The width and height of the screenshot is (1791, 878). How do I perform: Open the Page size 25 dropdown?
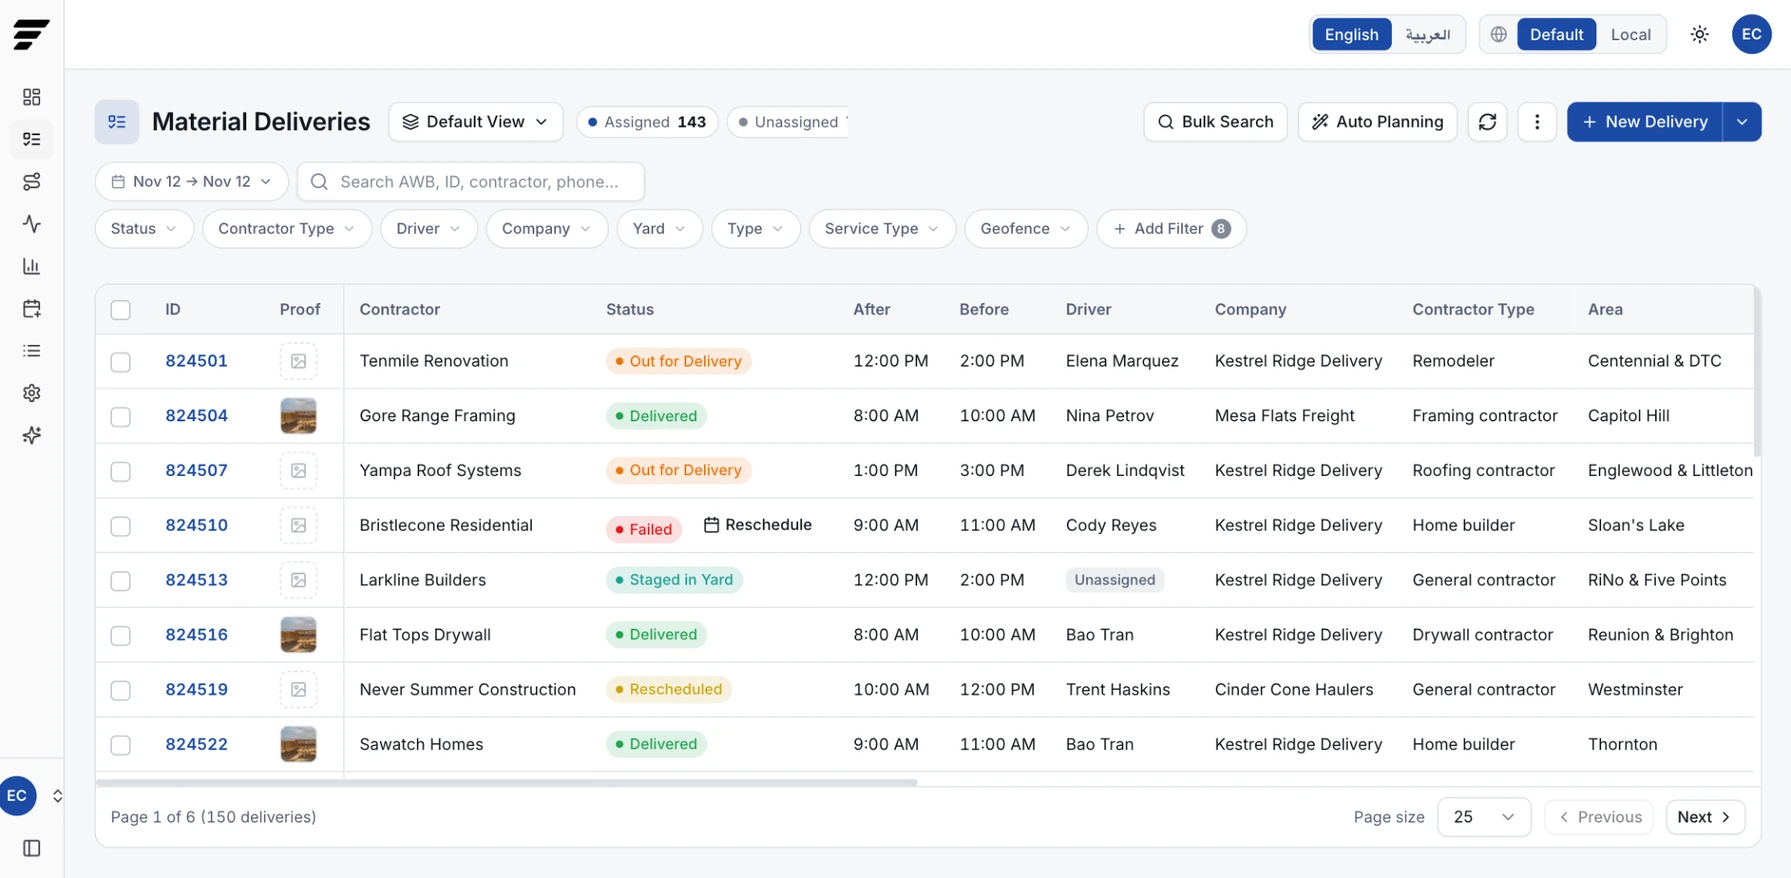click(1484, 817)
